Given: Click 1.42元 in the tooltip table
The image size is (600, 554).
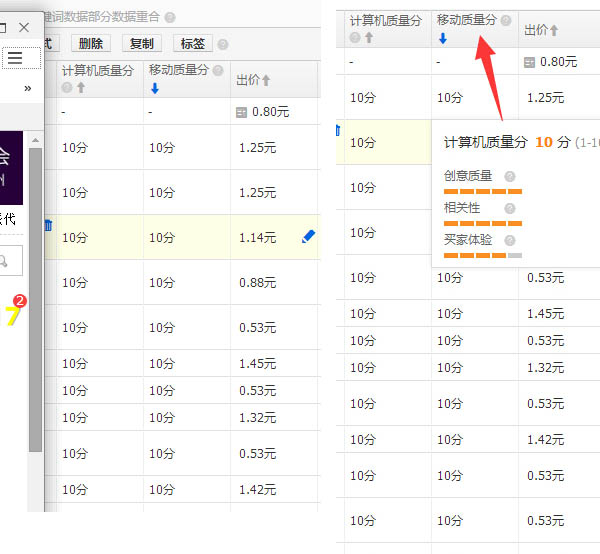Looking at the screenshot, I should 546,440.
